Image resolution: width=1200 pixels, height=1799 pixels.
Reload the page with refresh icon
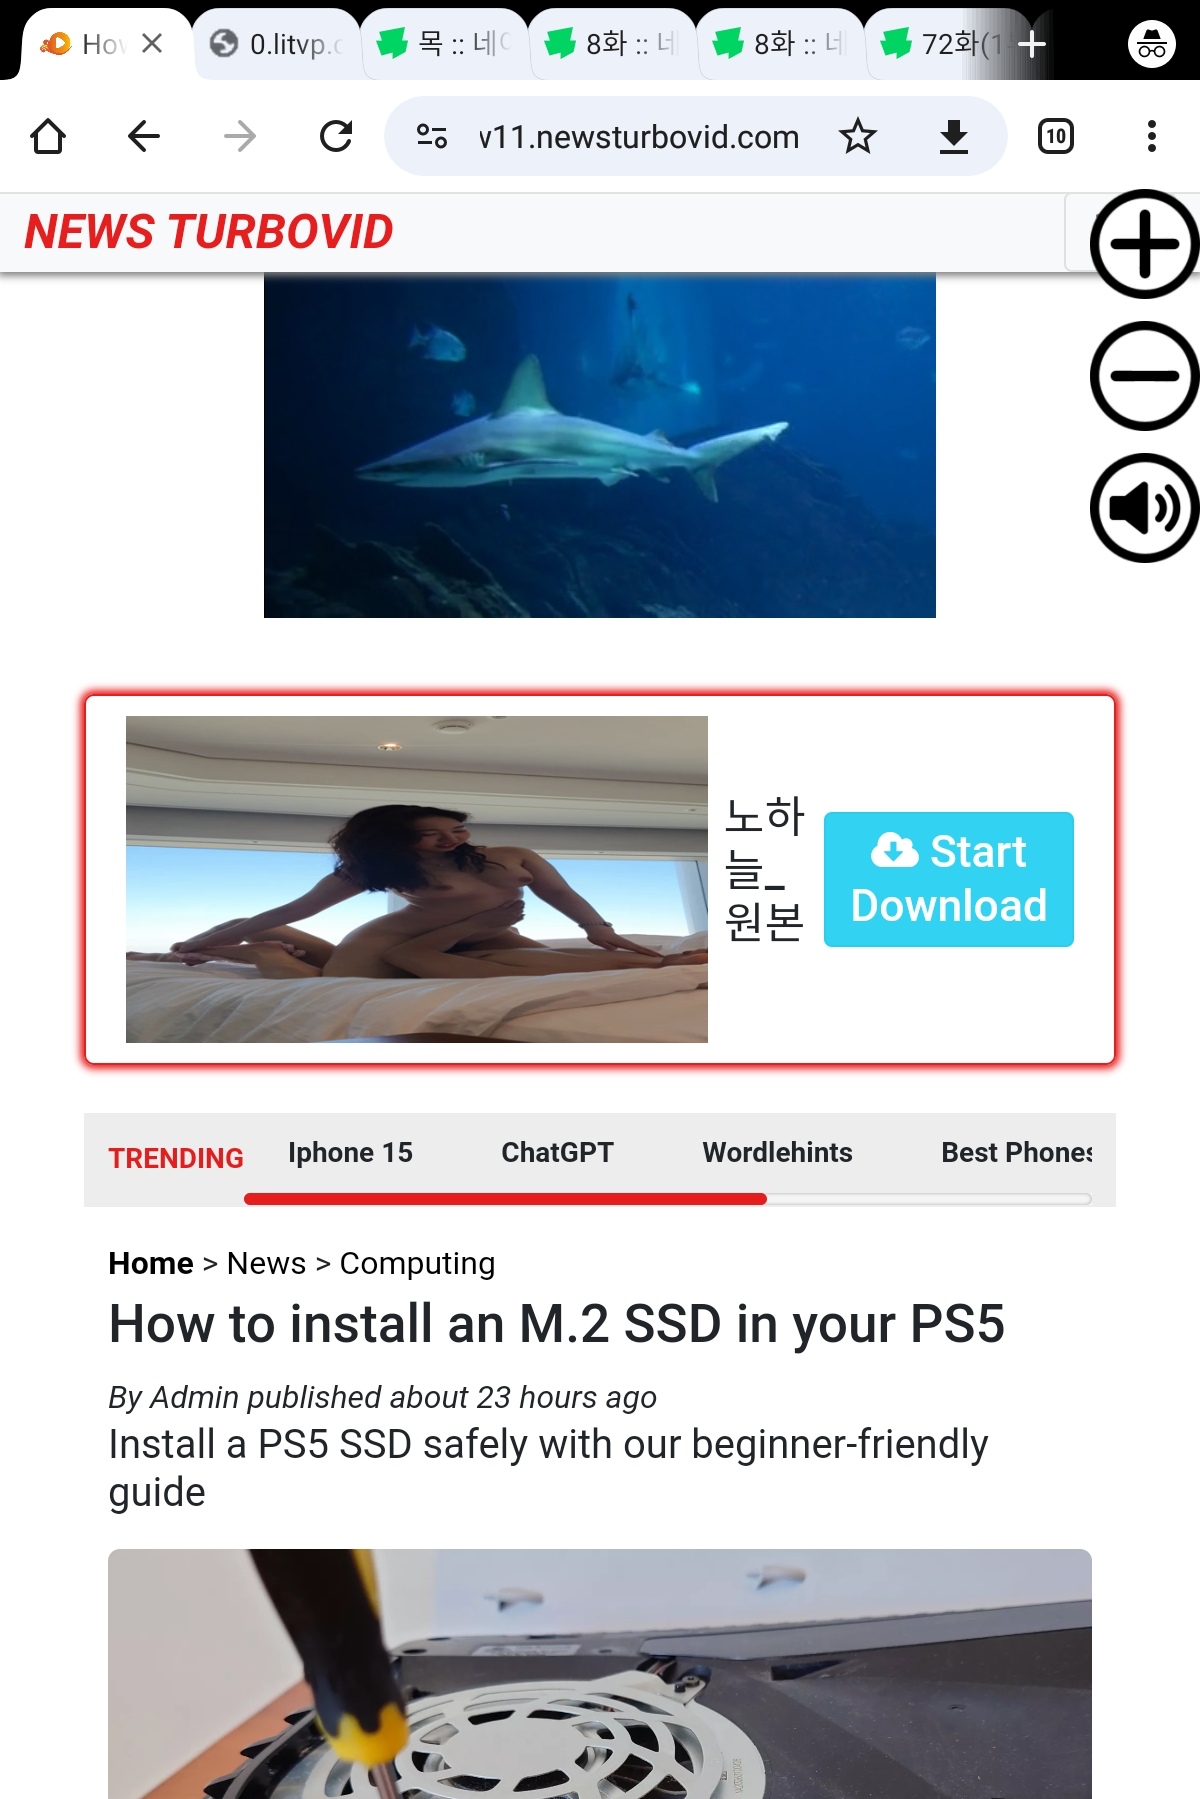click(x=336, y=136)
